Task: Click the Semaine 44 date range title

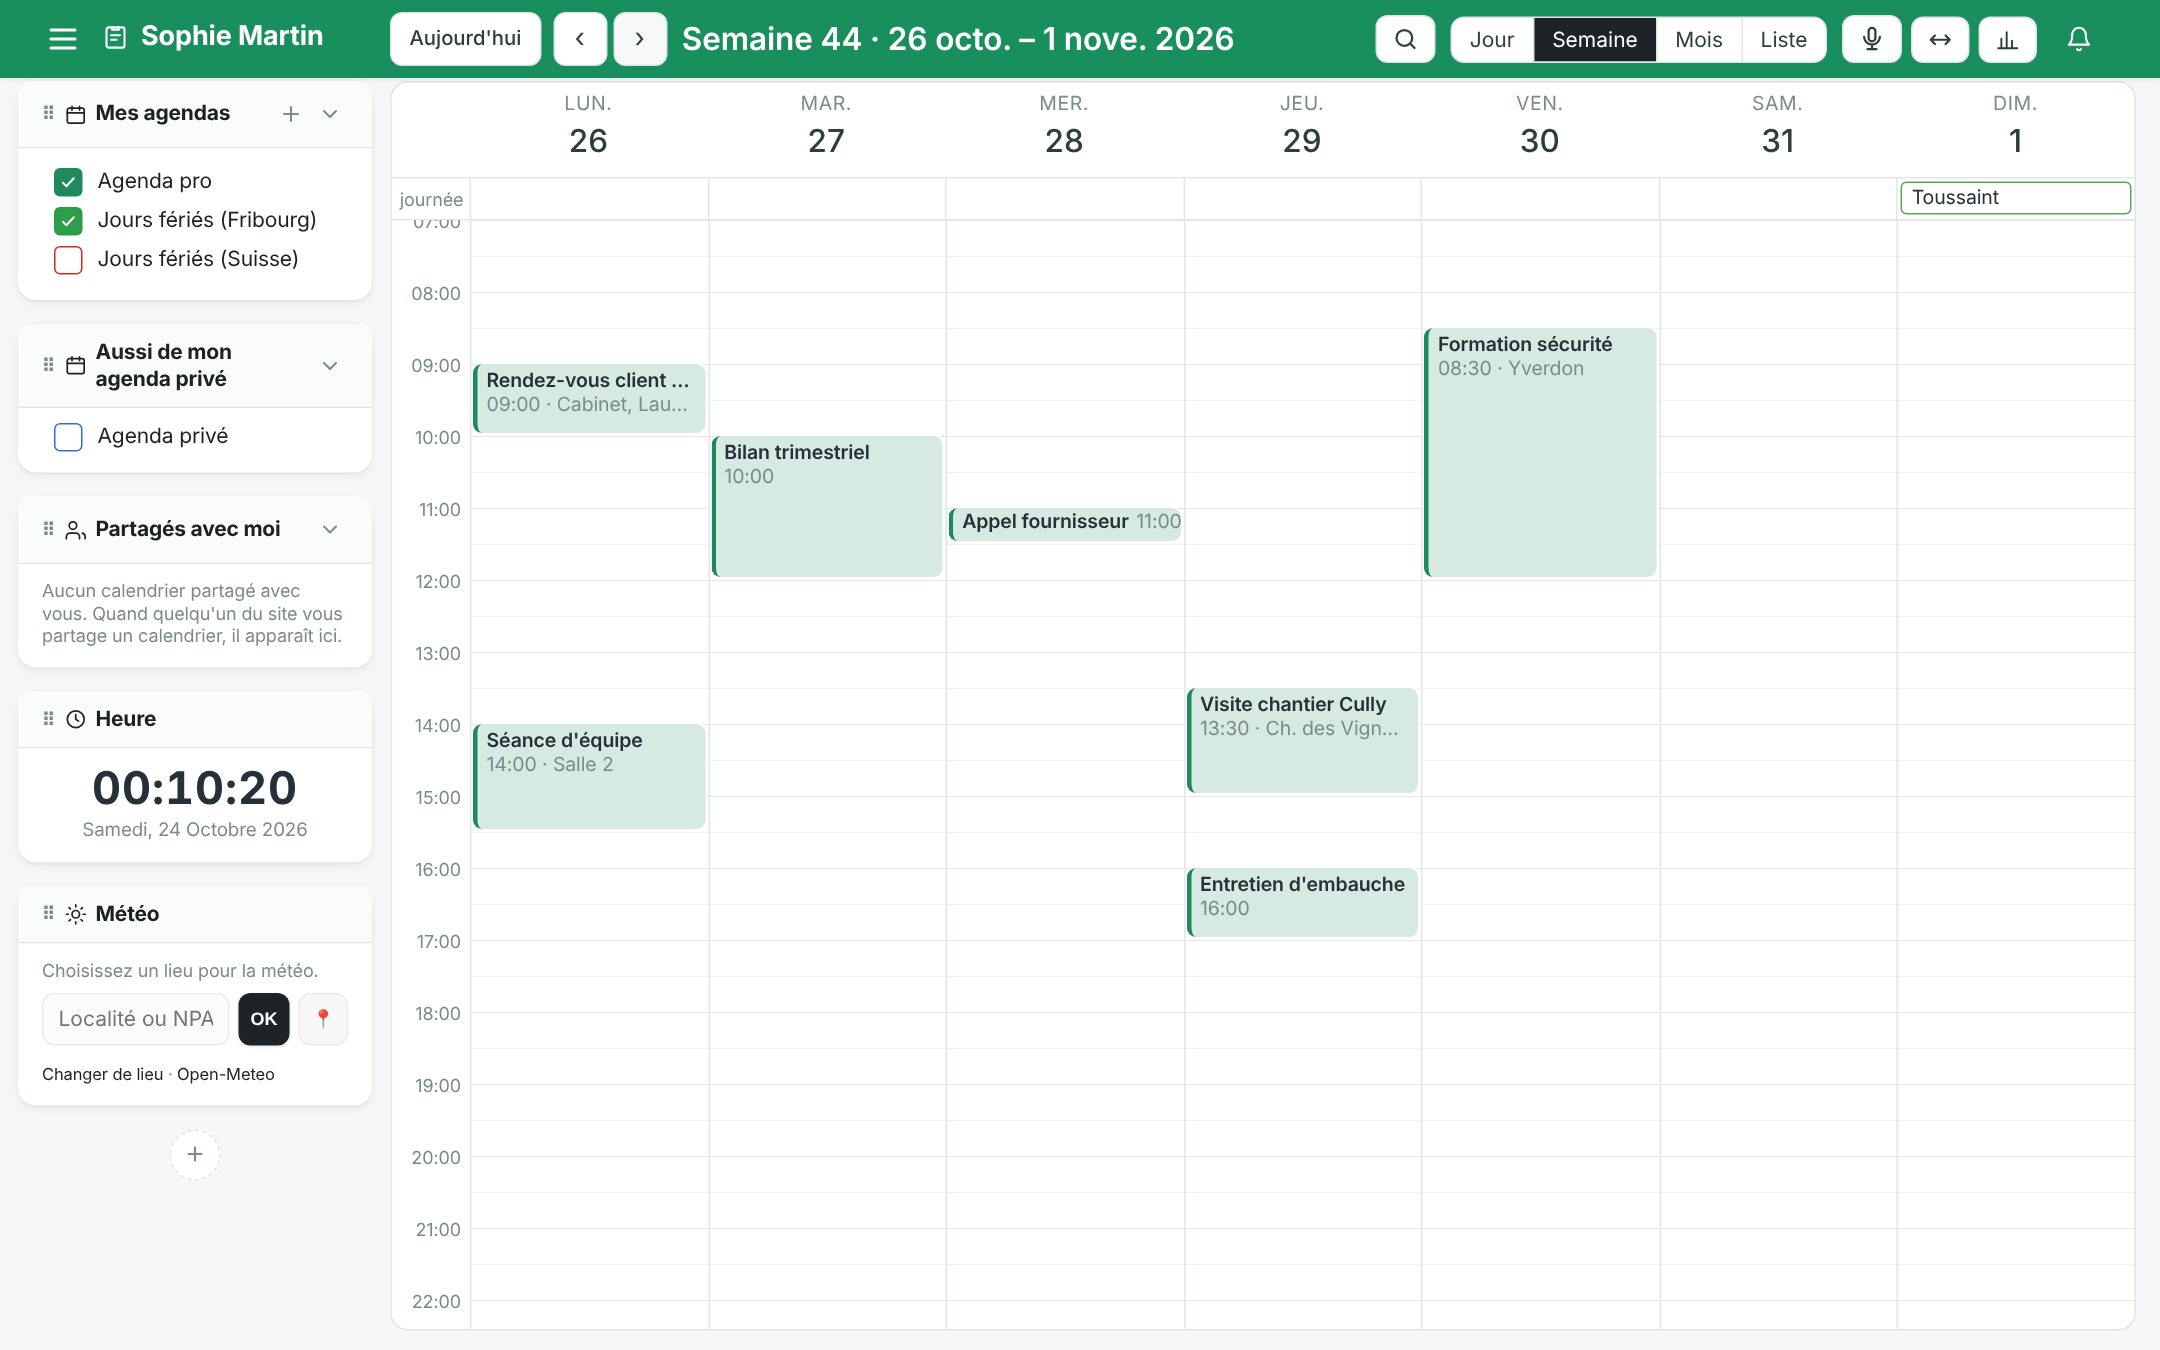Action: click(958, 39)
